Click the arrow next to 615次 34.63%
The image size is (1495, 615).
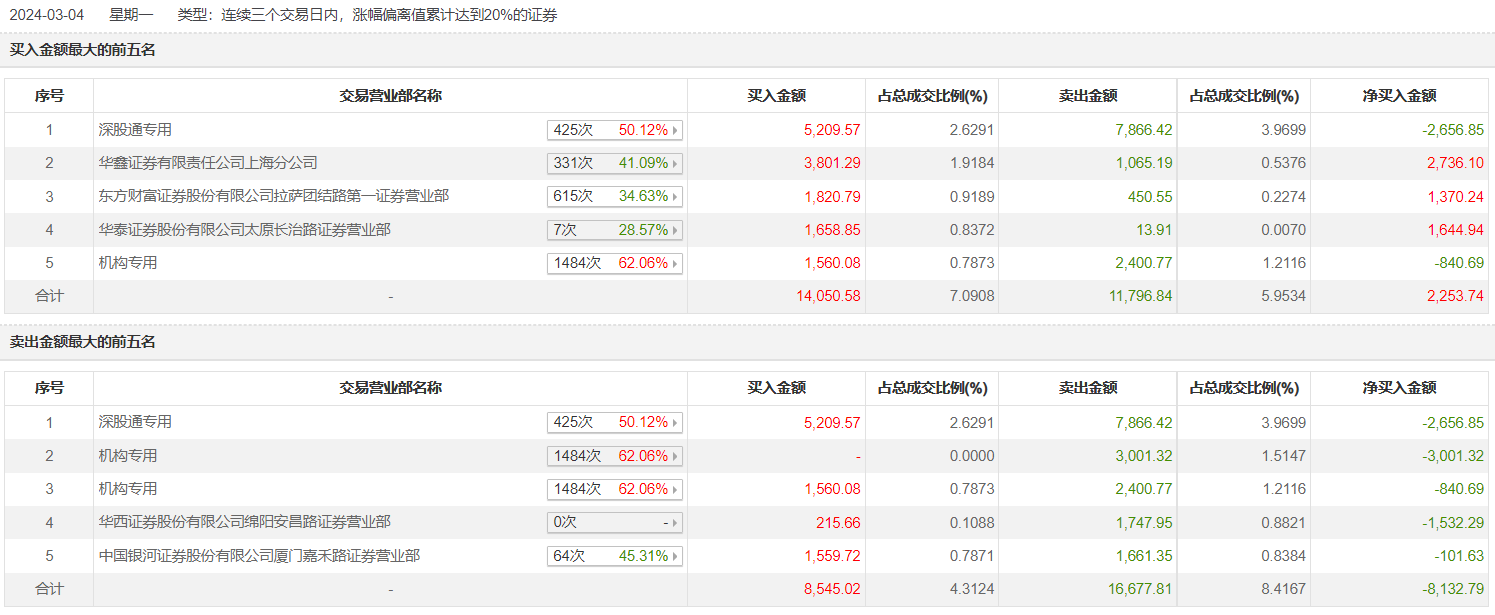pos(676,197)
